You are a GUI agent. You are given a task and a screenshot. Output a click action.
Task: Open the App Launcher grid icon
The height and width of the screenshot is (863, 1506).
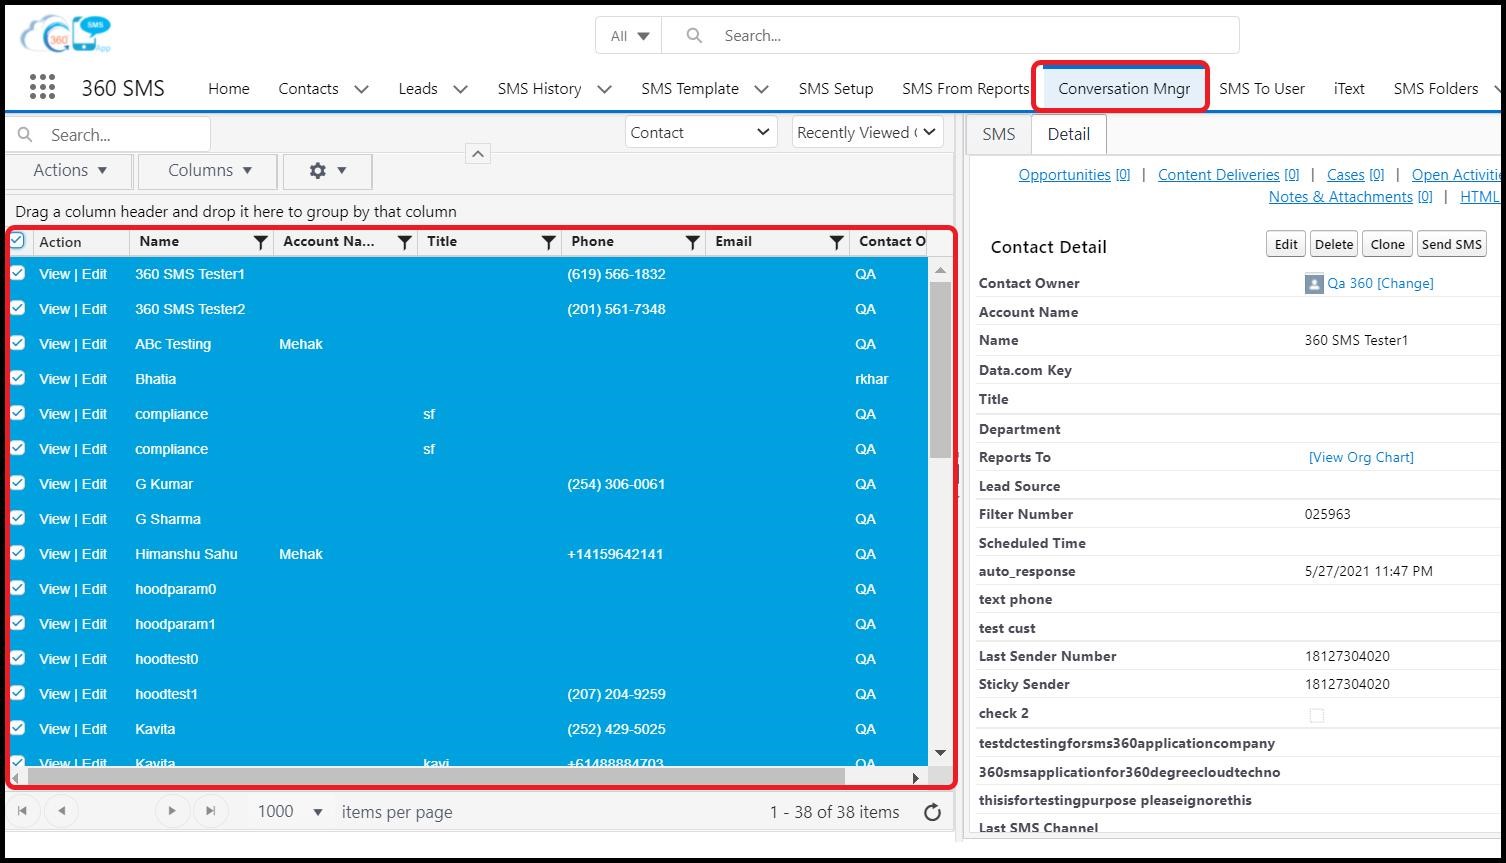pyautogui.click(x=42, y=87)
